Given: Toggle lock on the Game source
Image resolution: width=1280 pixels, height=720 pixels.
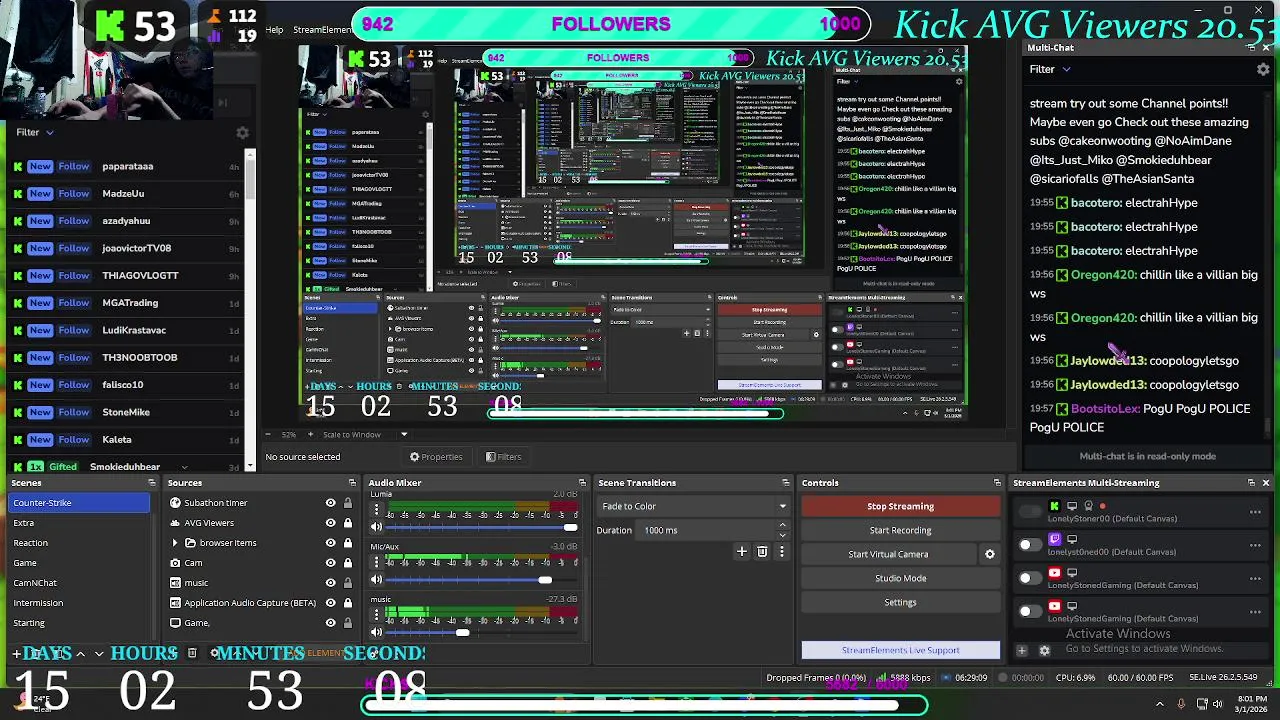Looking at the screenshot, I should pyautogui.click(x=348, y=623).
